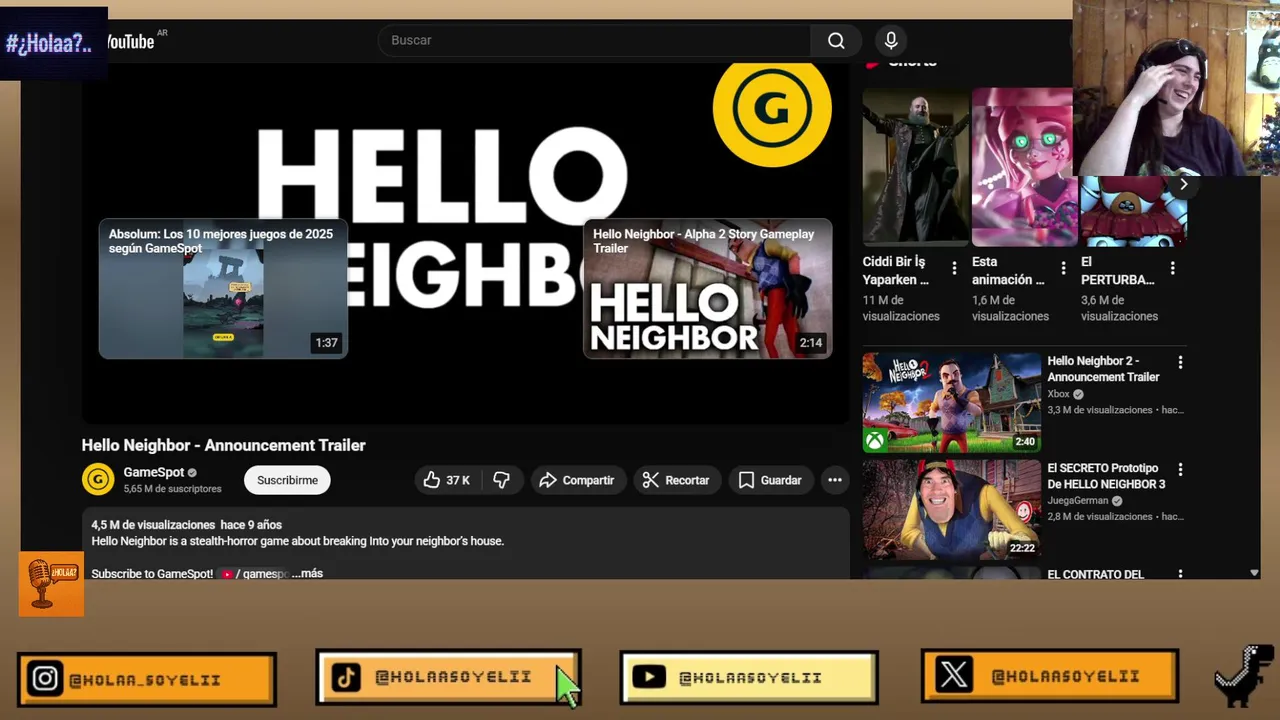
Task: Show next Shorts with arrow chevron
Action: coord(1183,184)
